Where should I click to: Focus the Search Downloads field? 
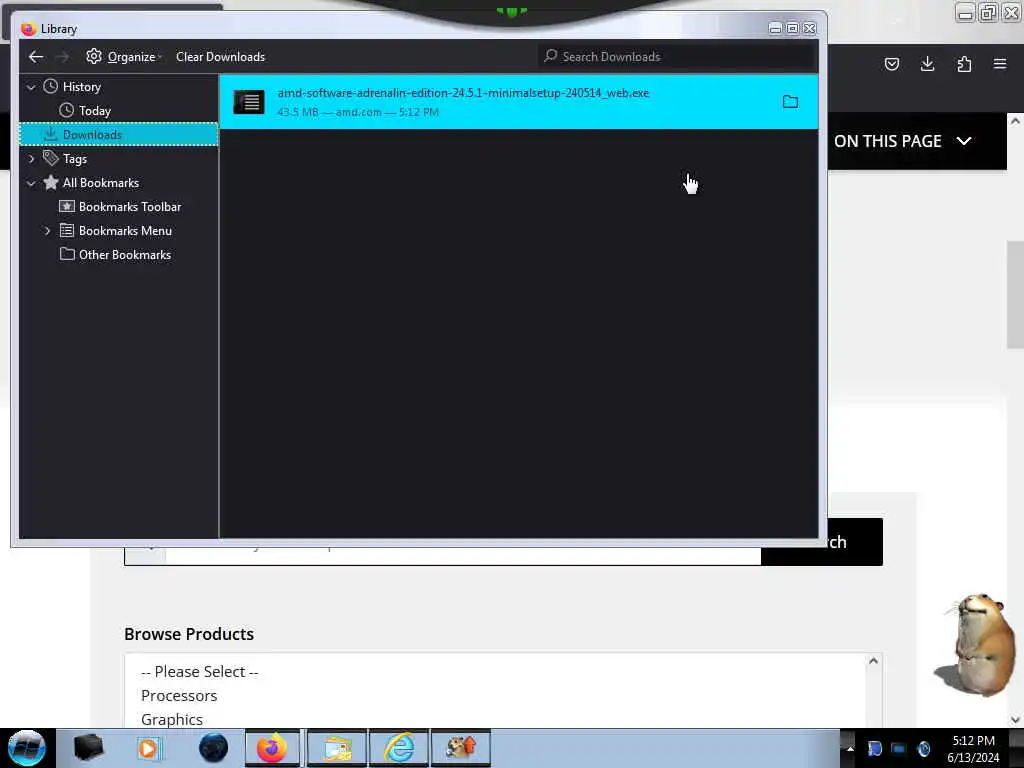point(678,57)
